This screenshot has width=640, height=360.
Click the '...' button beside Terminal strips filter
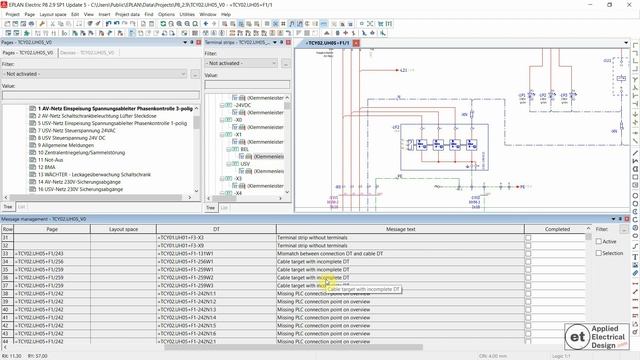click(286, 63)
